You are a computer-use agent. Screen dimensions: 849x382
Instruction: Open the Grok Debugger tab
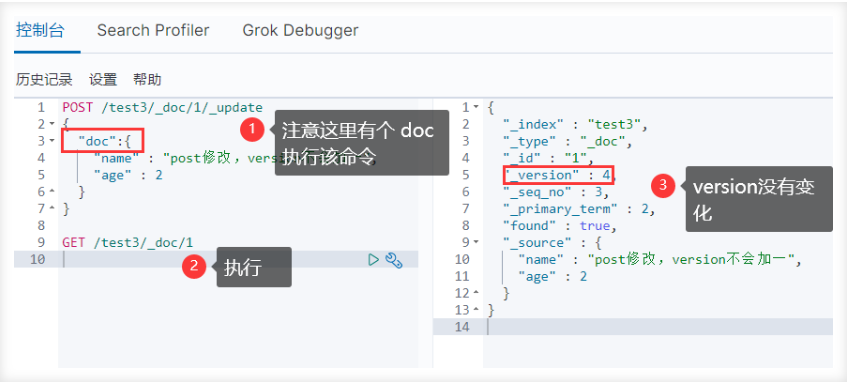pyautogui.click(x=300, y=30)
